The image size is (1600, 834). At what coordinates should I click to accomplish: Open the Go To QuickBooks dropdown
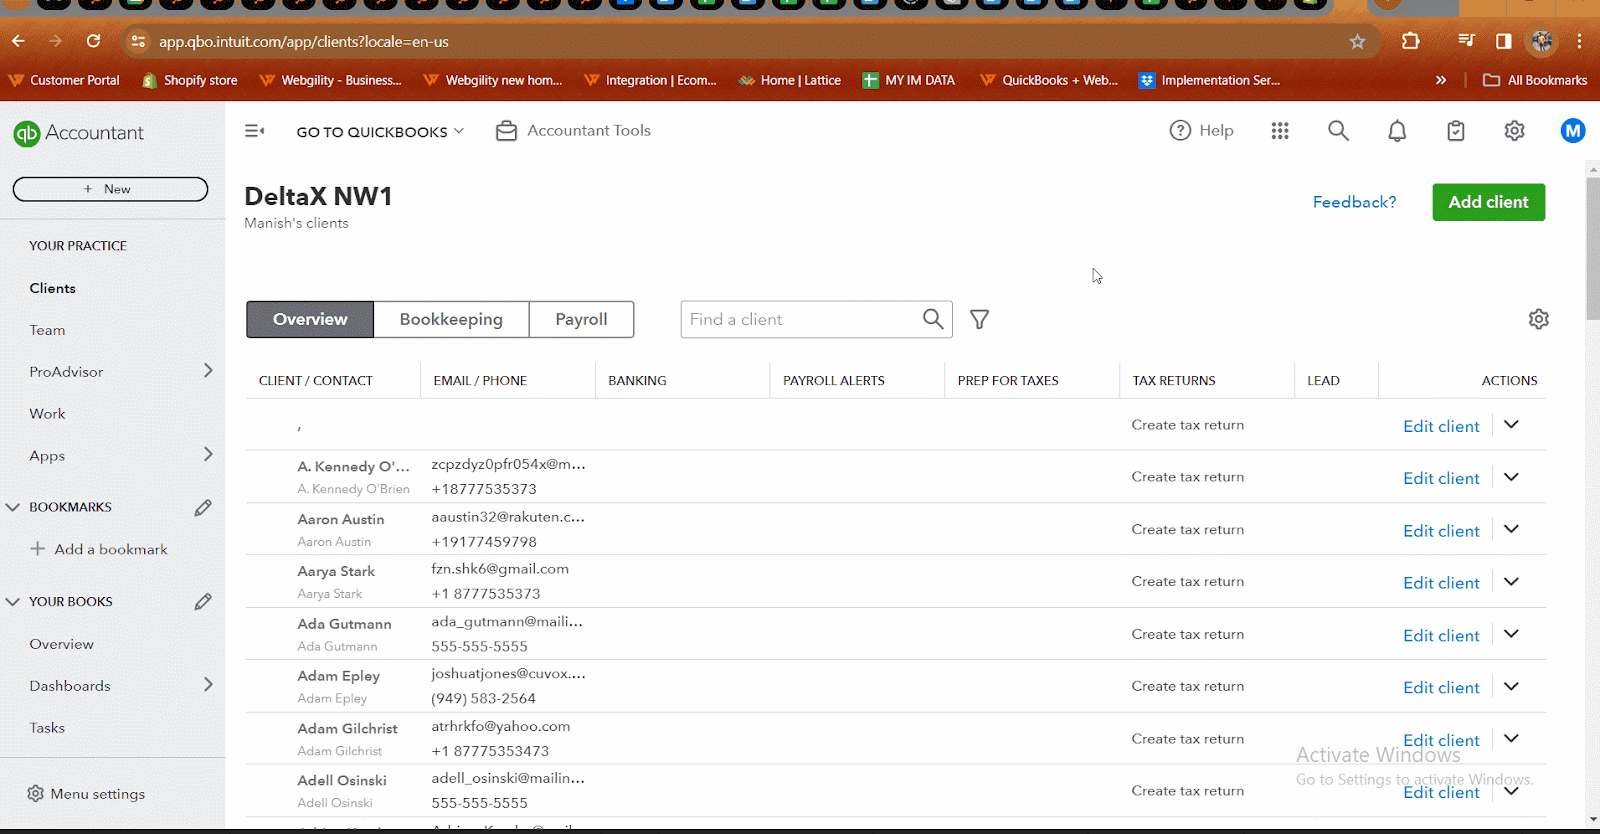[x=380, y=132]
